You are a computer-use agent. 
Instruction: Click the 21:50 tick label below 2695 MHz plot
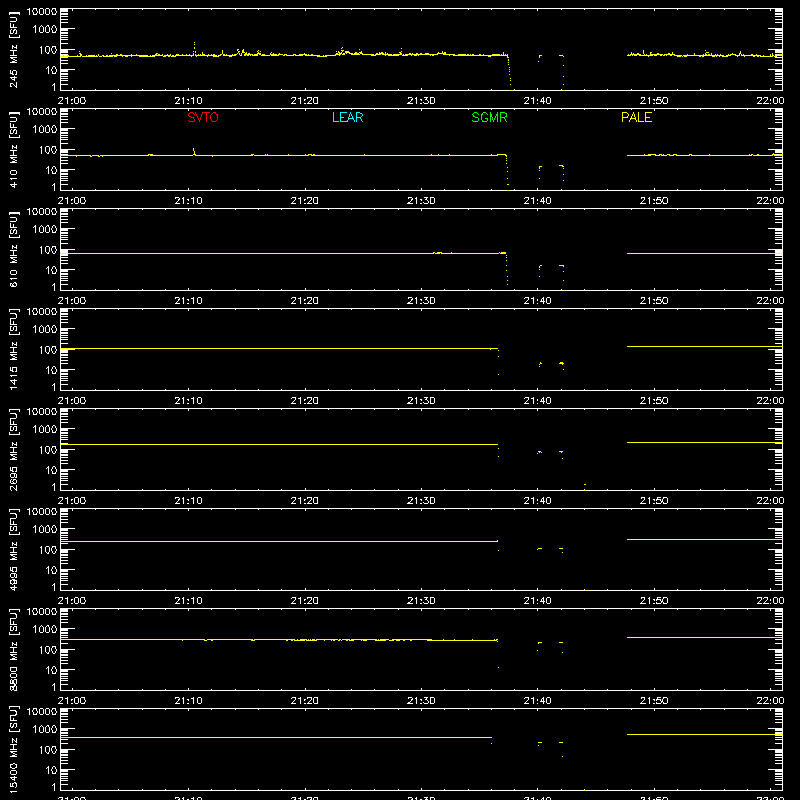[654, 501]
